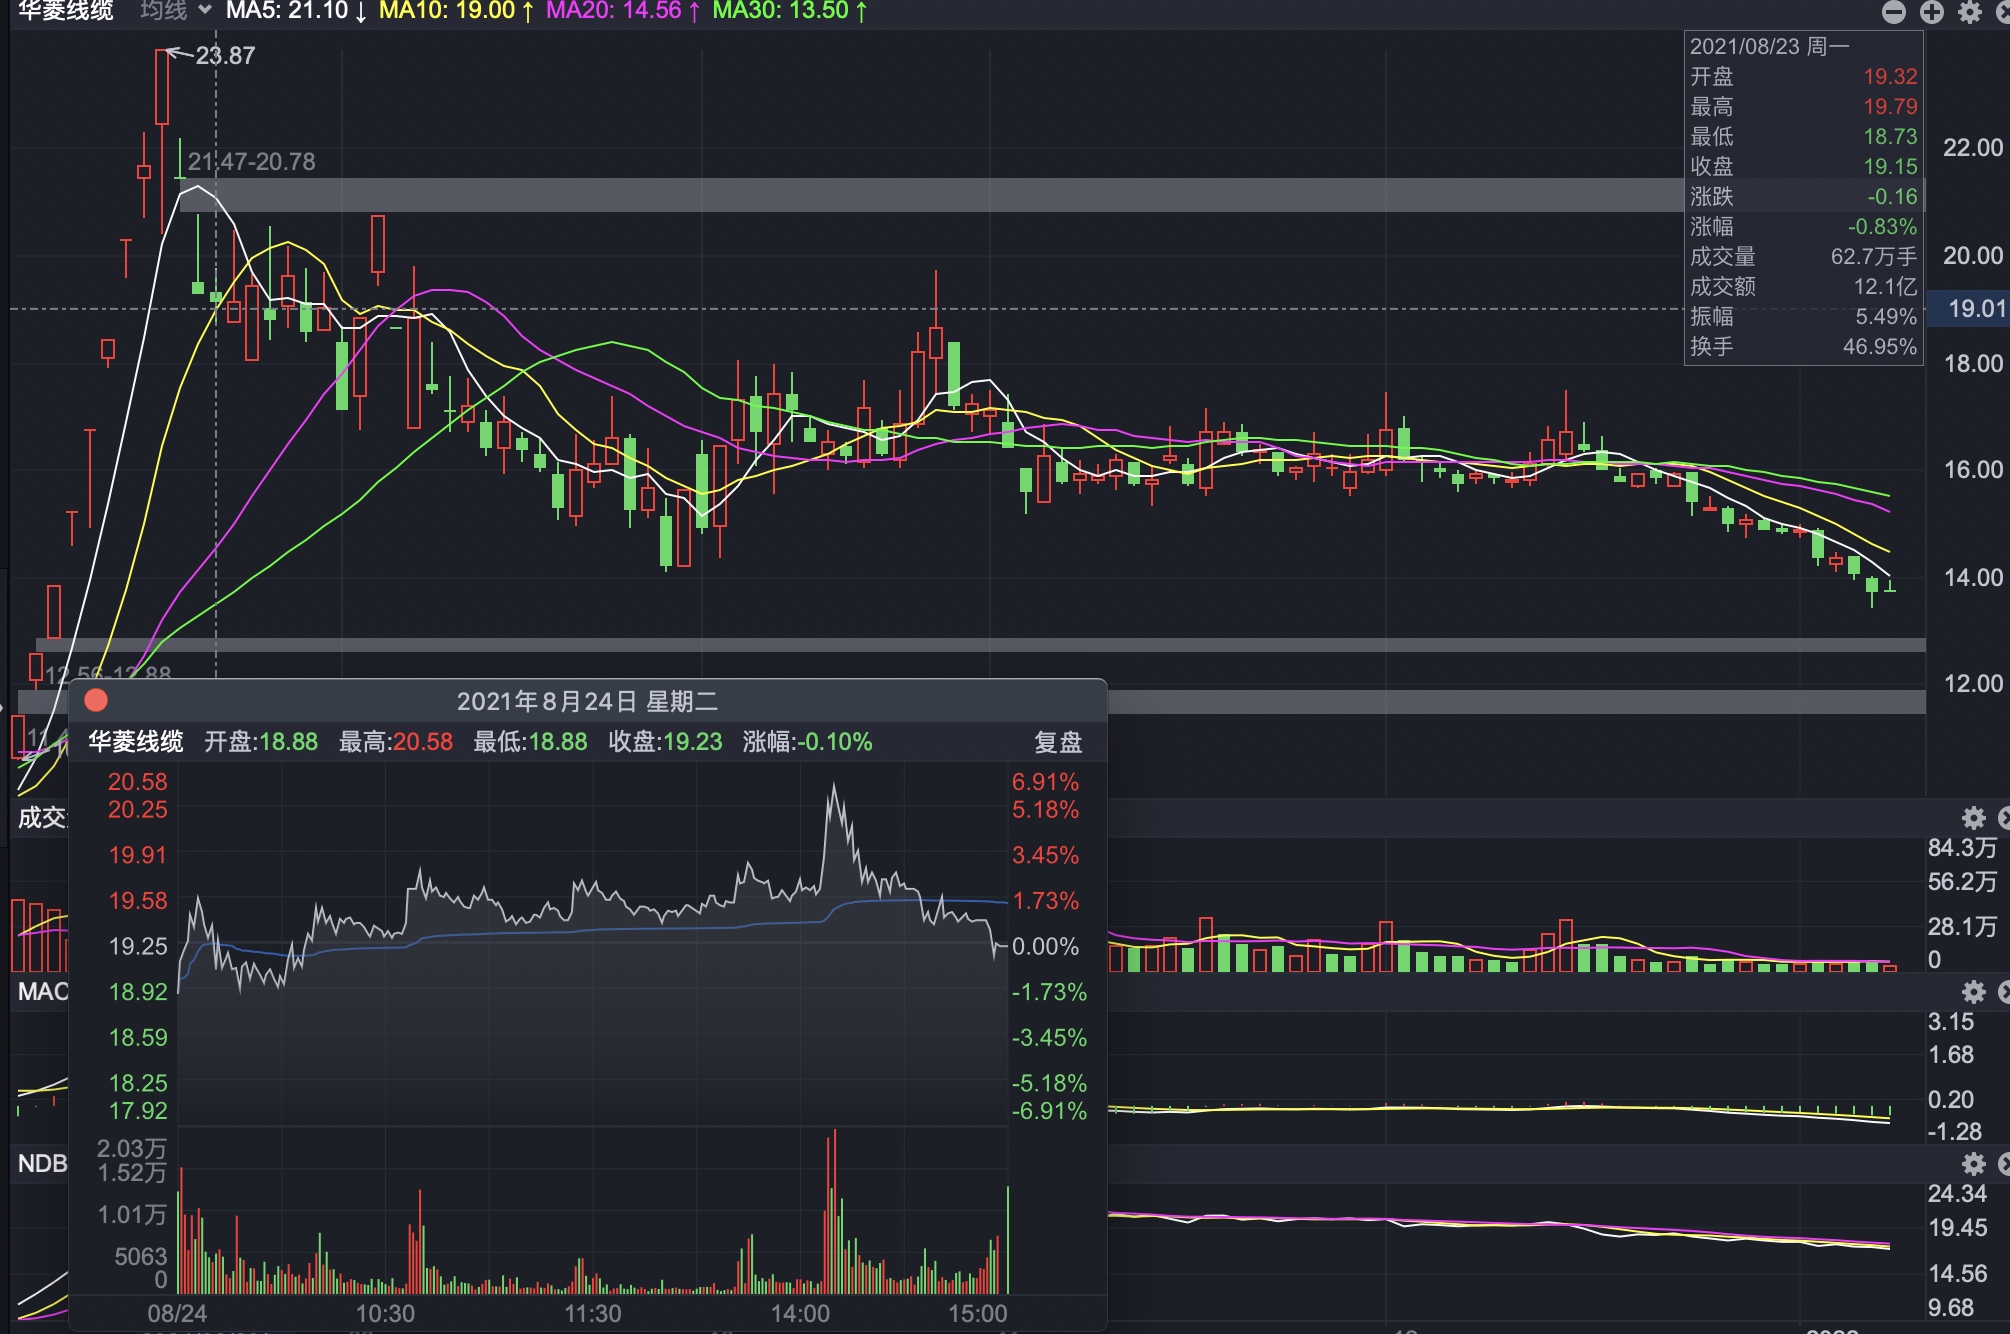Click MA30 green indicator label
The height and width of the screenshot is (1334, 2010).
point(789,11)
